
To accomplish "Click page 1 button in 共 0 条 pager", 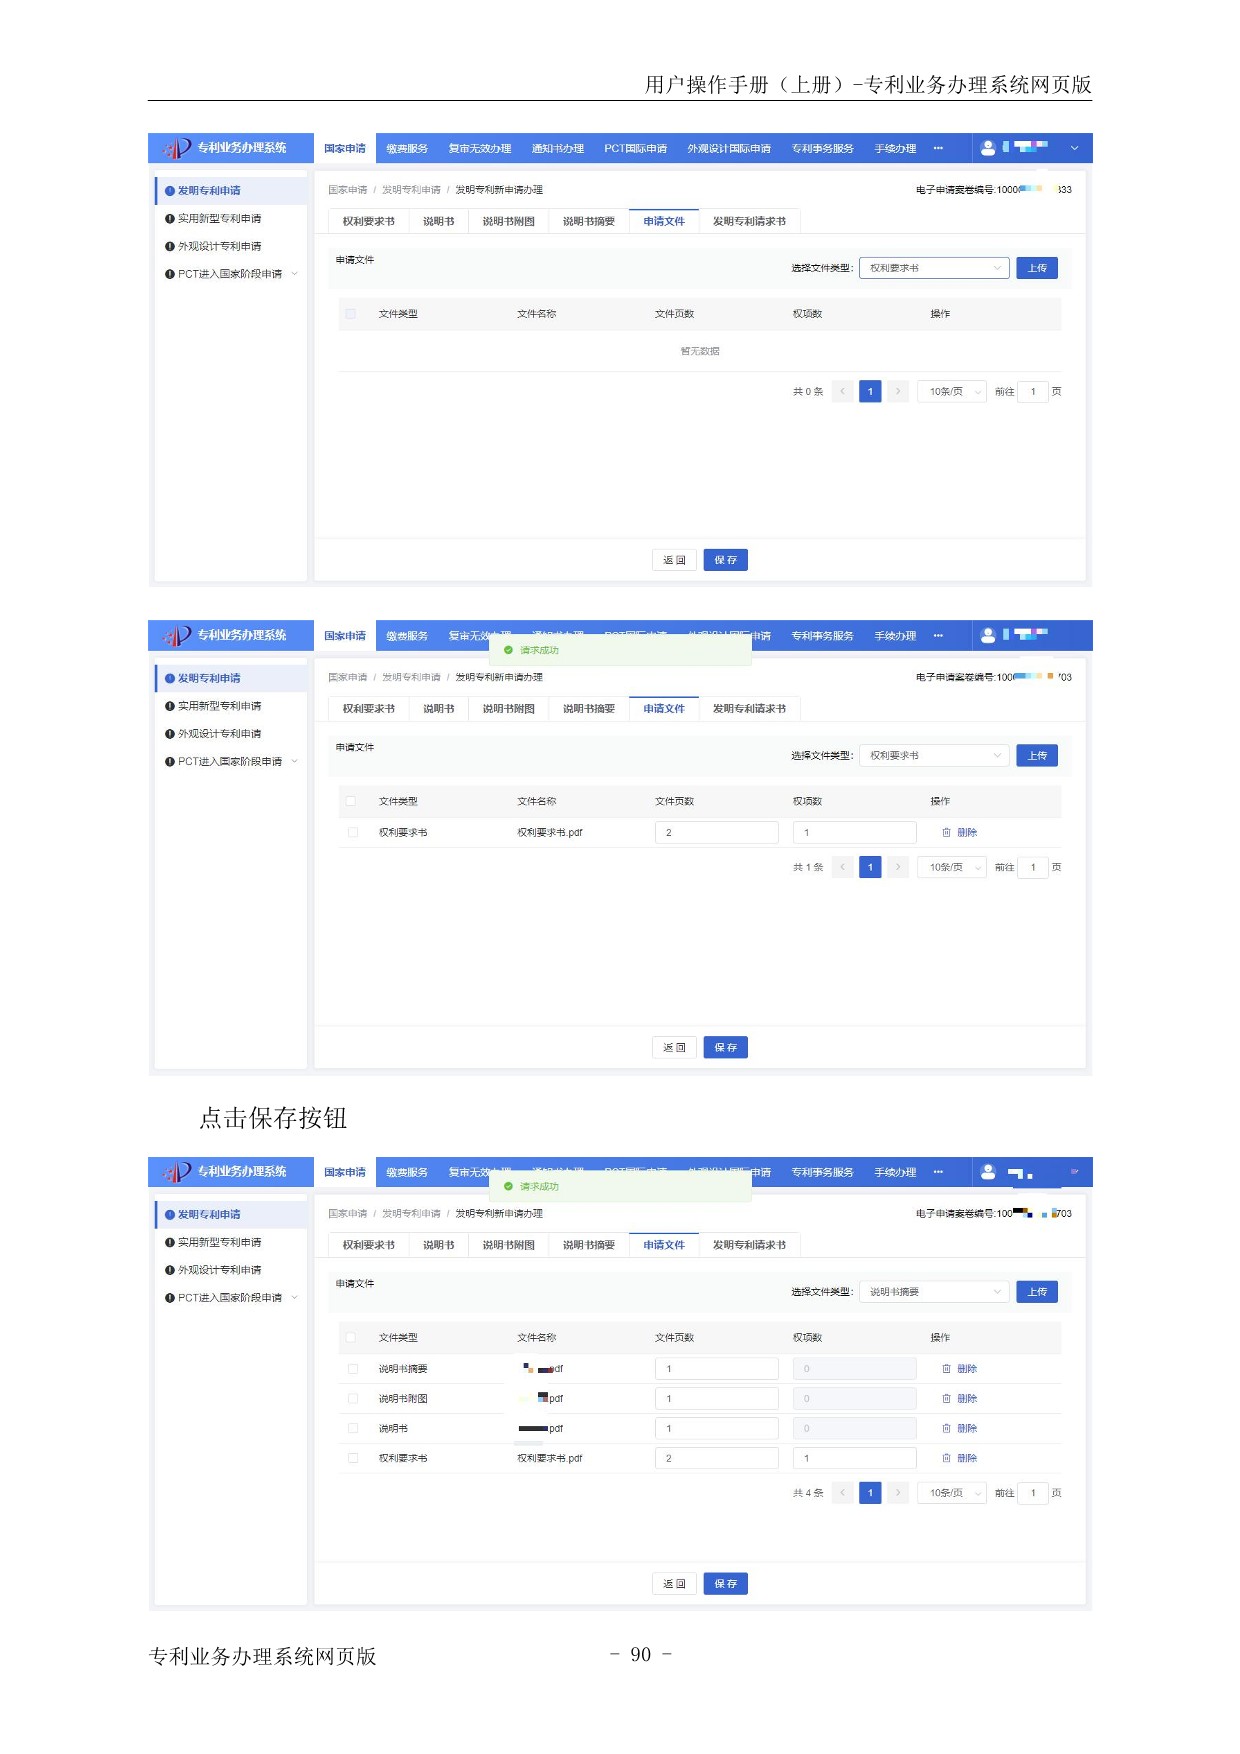I will click(x=870, y=392).
